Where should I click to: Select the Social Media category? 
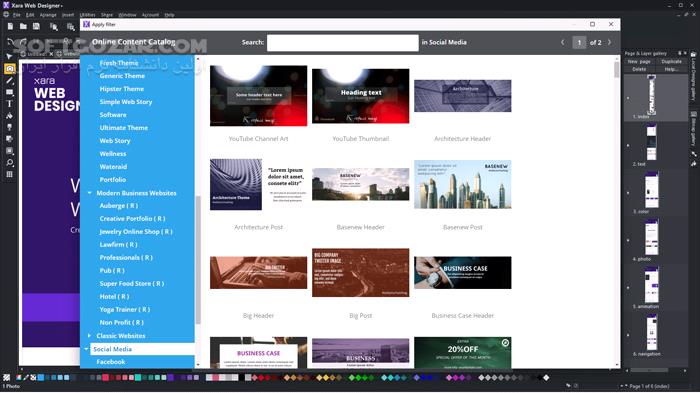point(142,349)
